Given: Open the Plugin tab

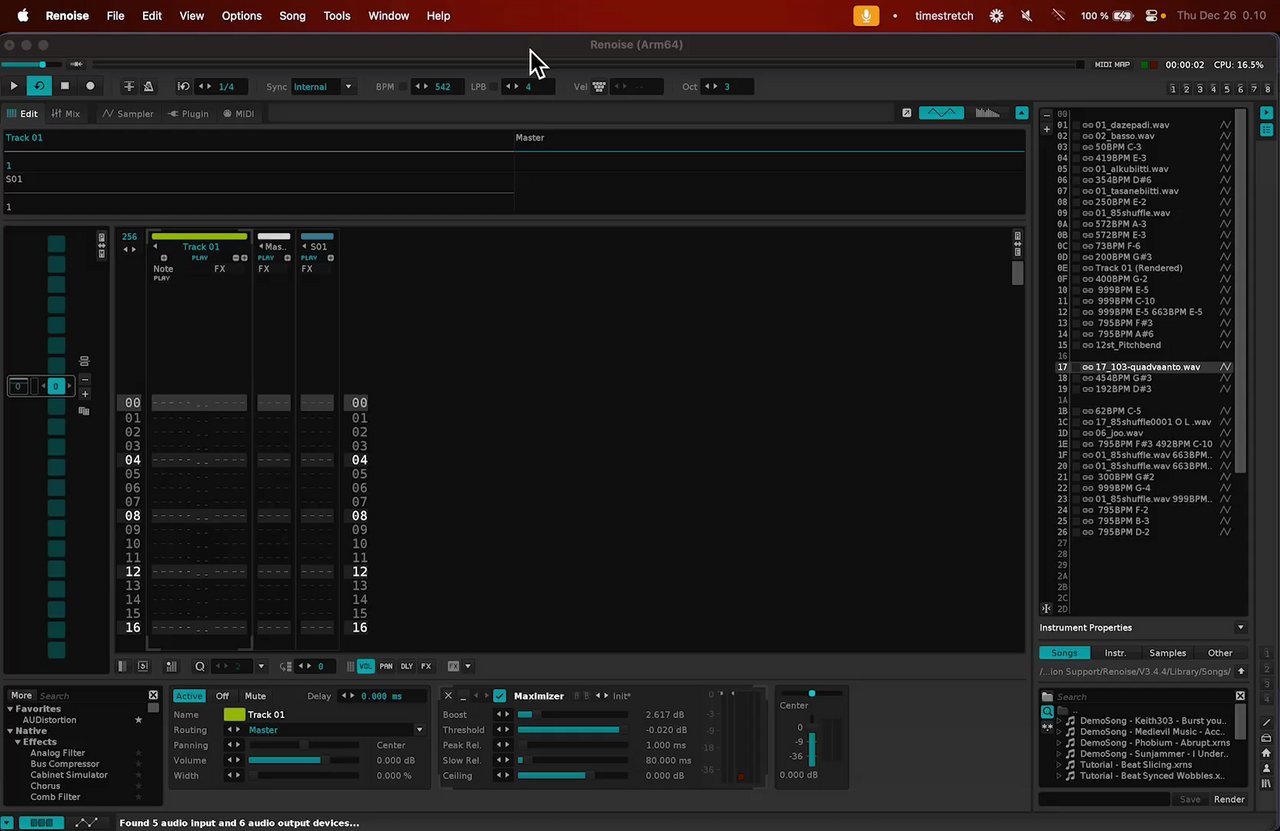Looking at the screenshot, I should 189,114.
